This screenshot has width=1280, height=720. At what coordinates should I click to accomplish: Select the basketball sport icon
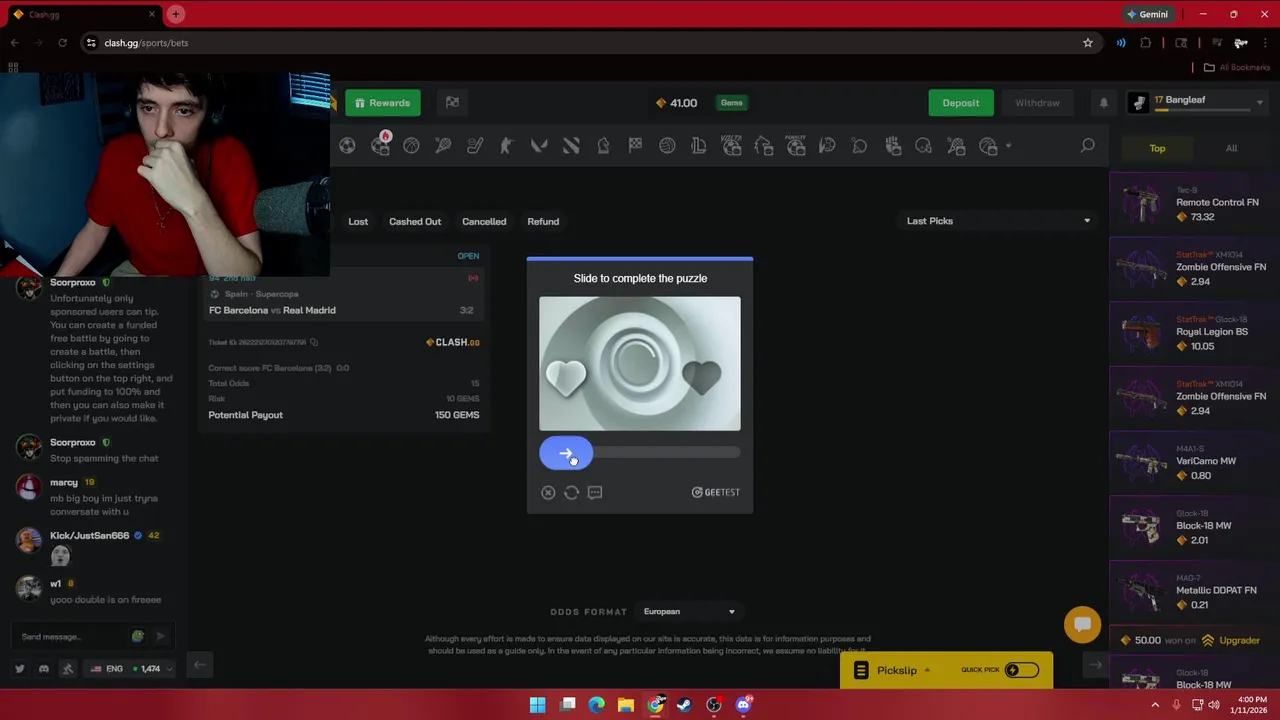tap(411, 146)
